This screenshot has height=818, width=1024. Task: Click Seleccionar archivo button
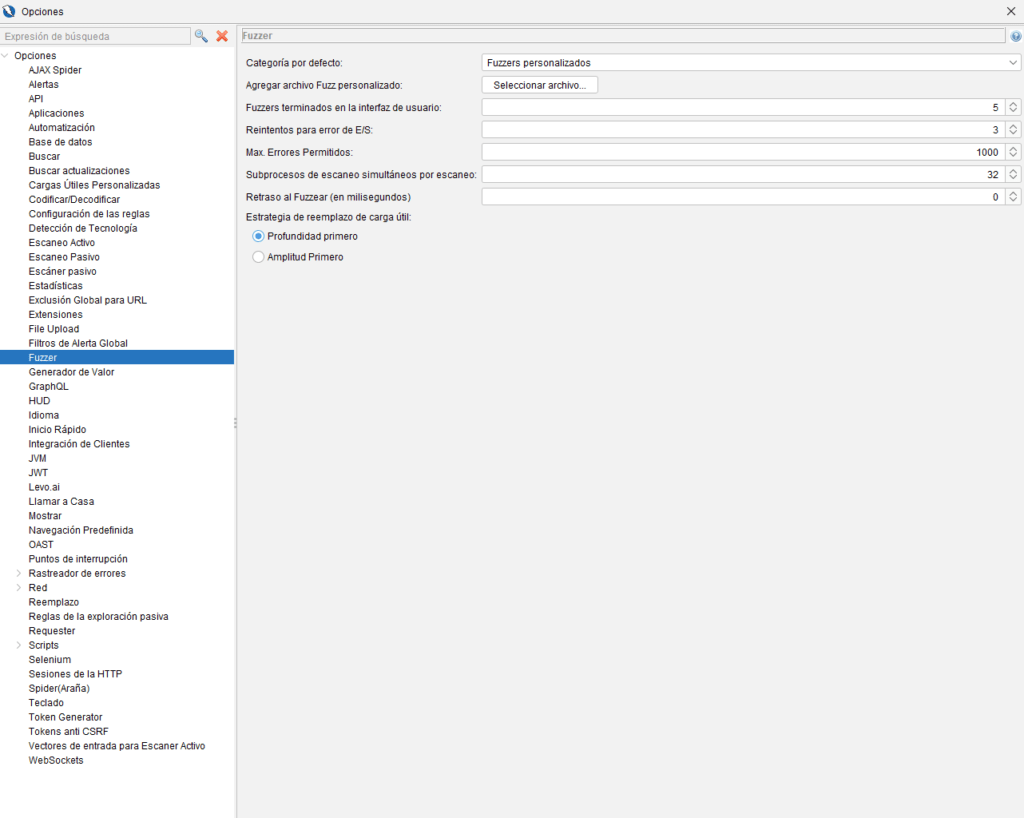540,85
